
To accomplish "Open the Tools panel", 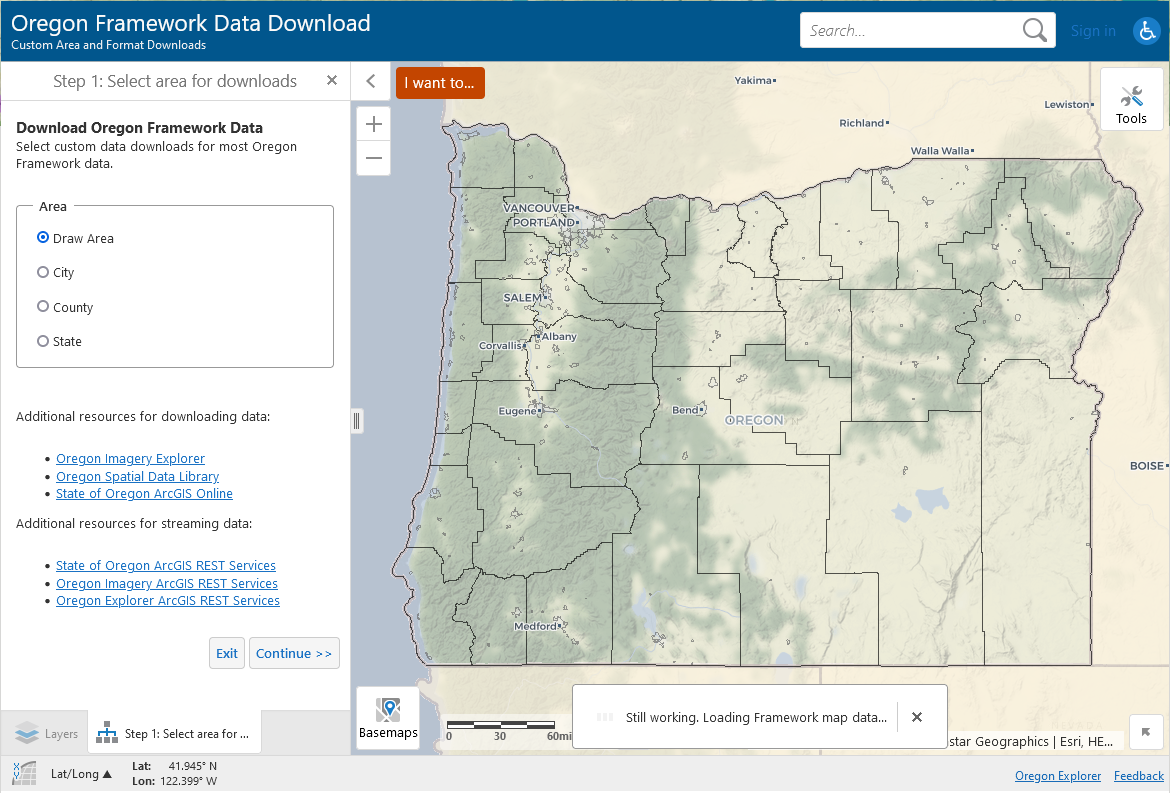I will click(x=1131, y=99).
